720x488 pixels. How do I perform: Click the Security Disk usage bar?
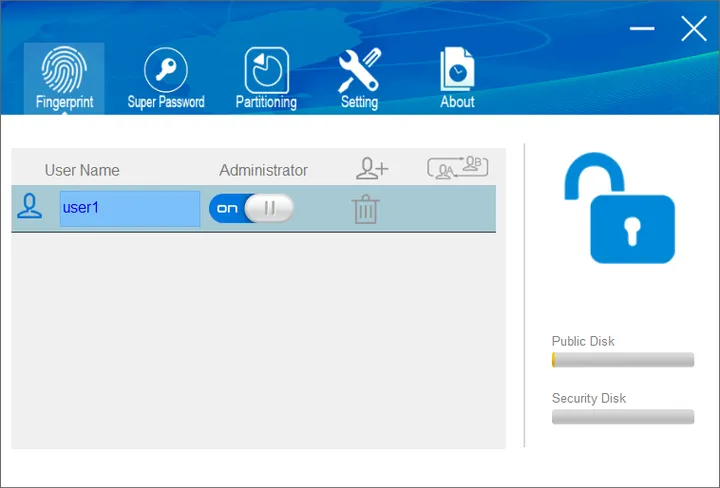click(622, 417)
